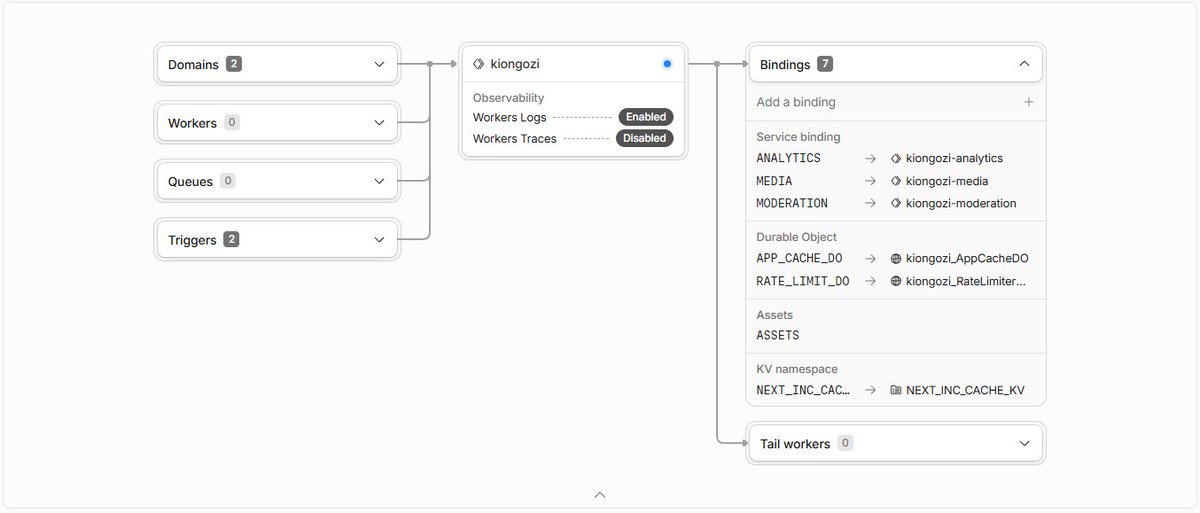Click the plus icon to add binding
Screen dimensions: 1200x513
[x=1028, y=102]
